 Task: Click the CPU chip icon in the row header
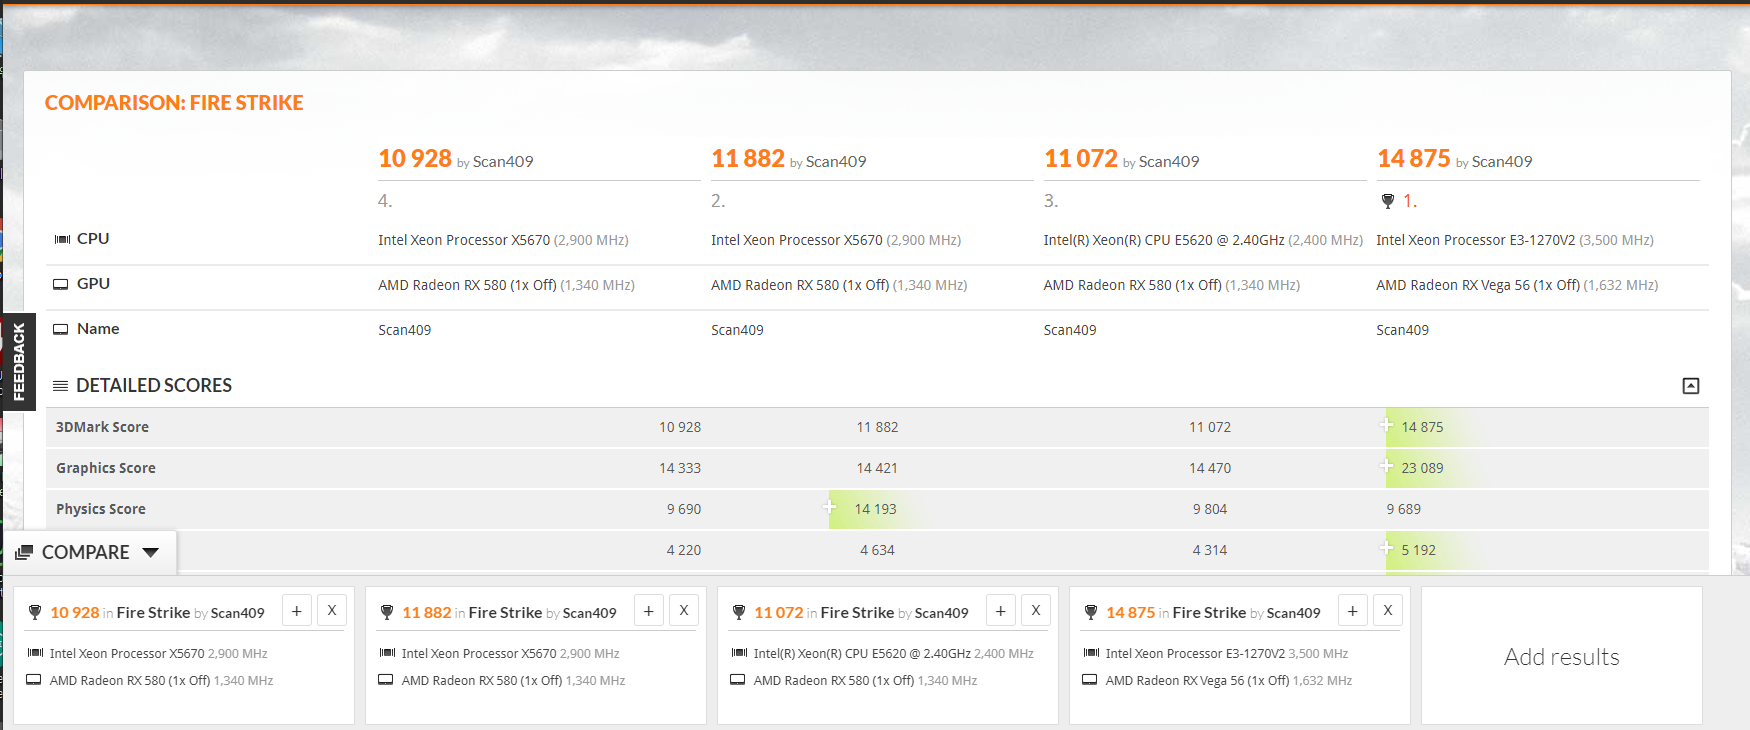[x=61, y=239]
